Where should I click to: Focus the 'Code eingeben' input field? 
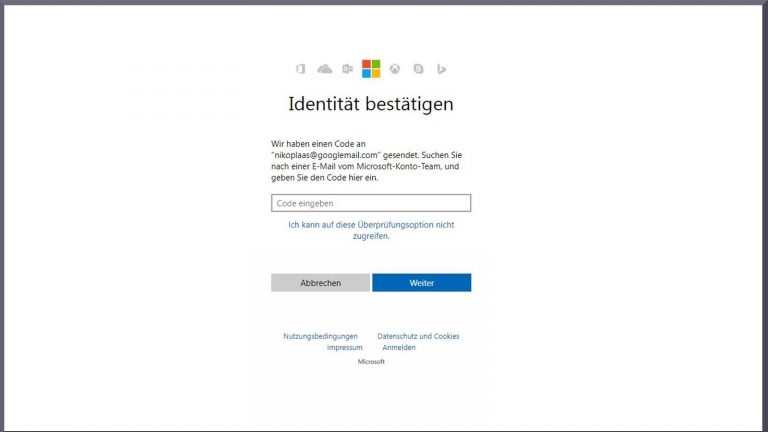[x=371, y=203]
